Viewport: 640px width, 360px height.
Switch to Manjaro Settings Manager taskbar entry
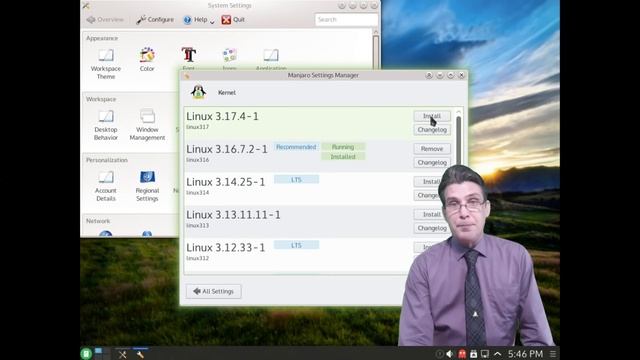[x=140, y=354]
